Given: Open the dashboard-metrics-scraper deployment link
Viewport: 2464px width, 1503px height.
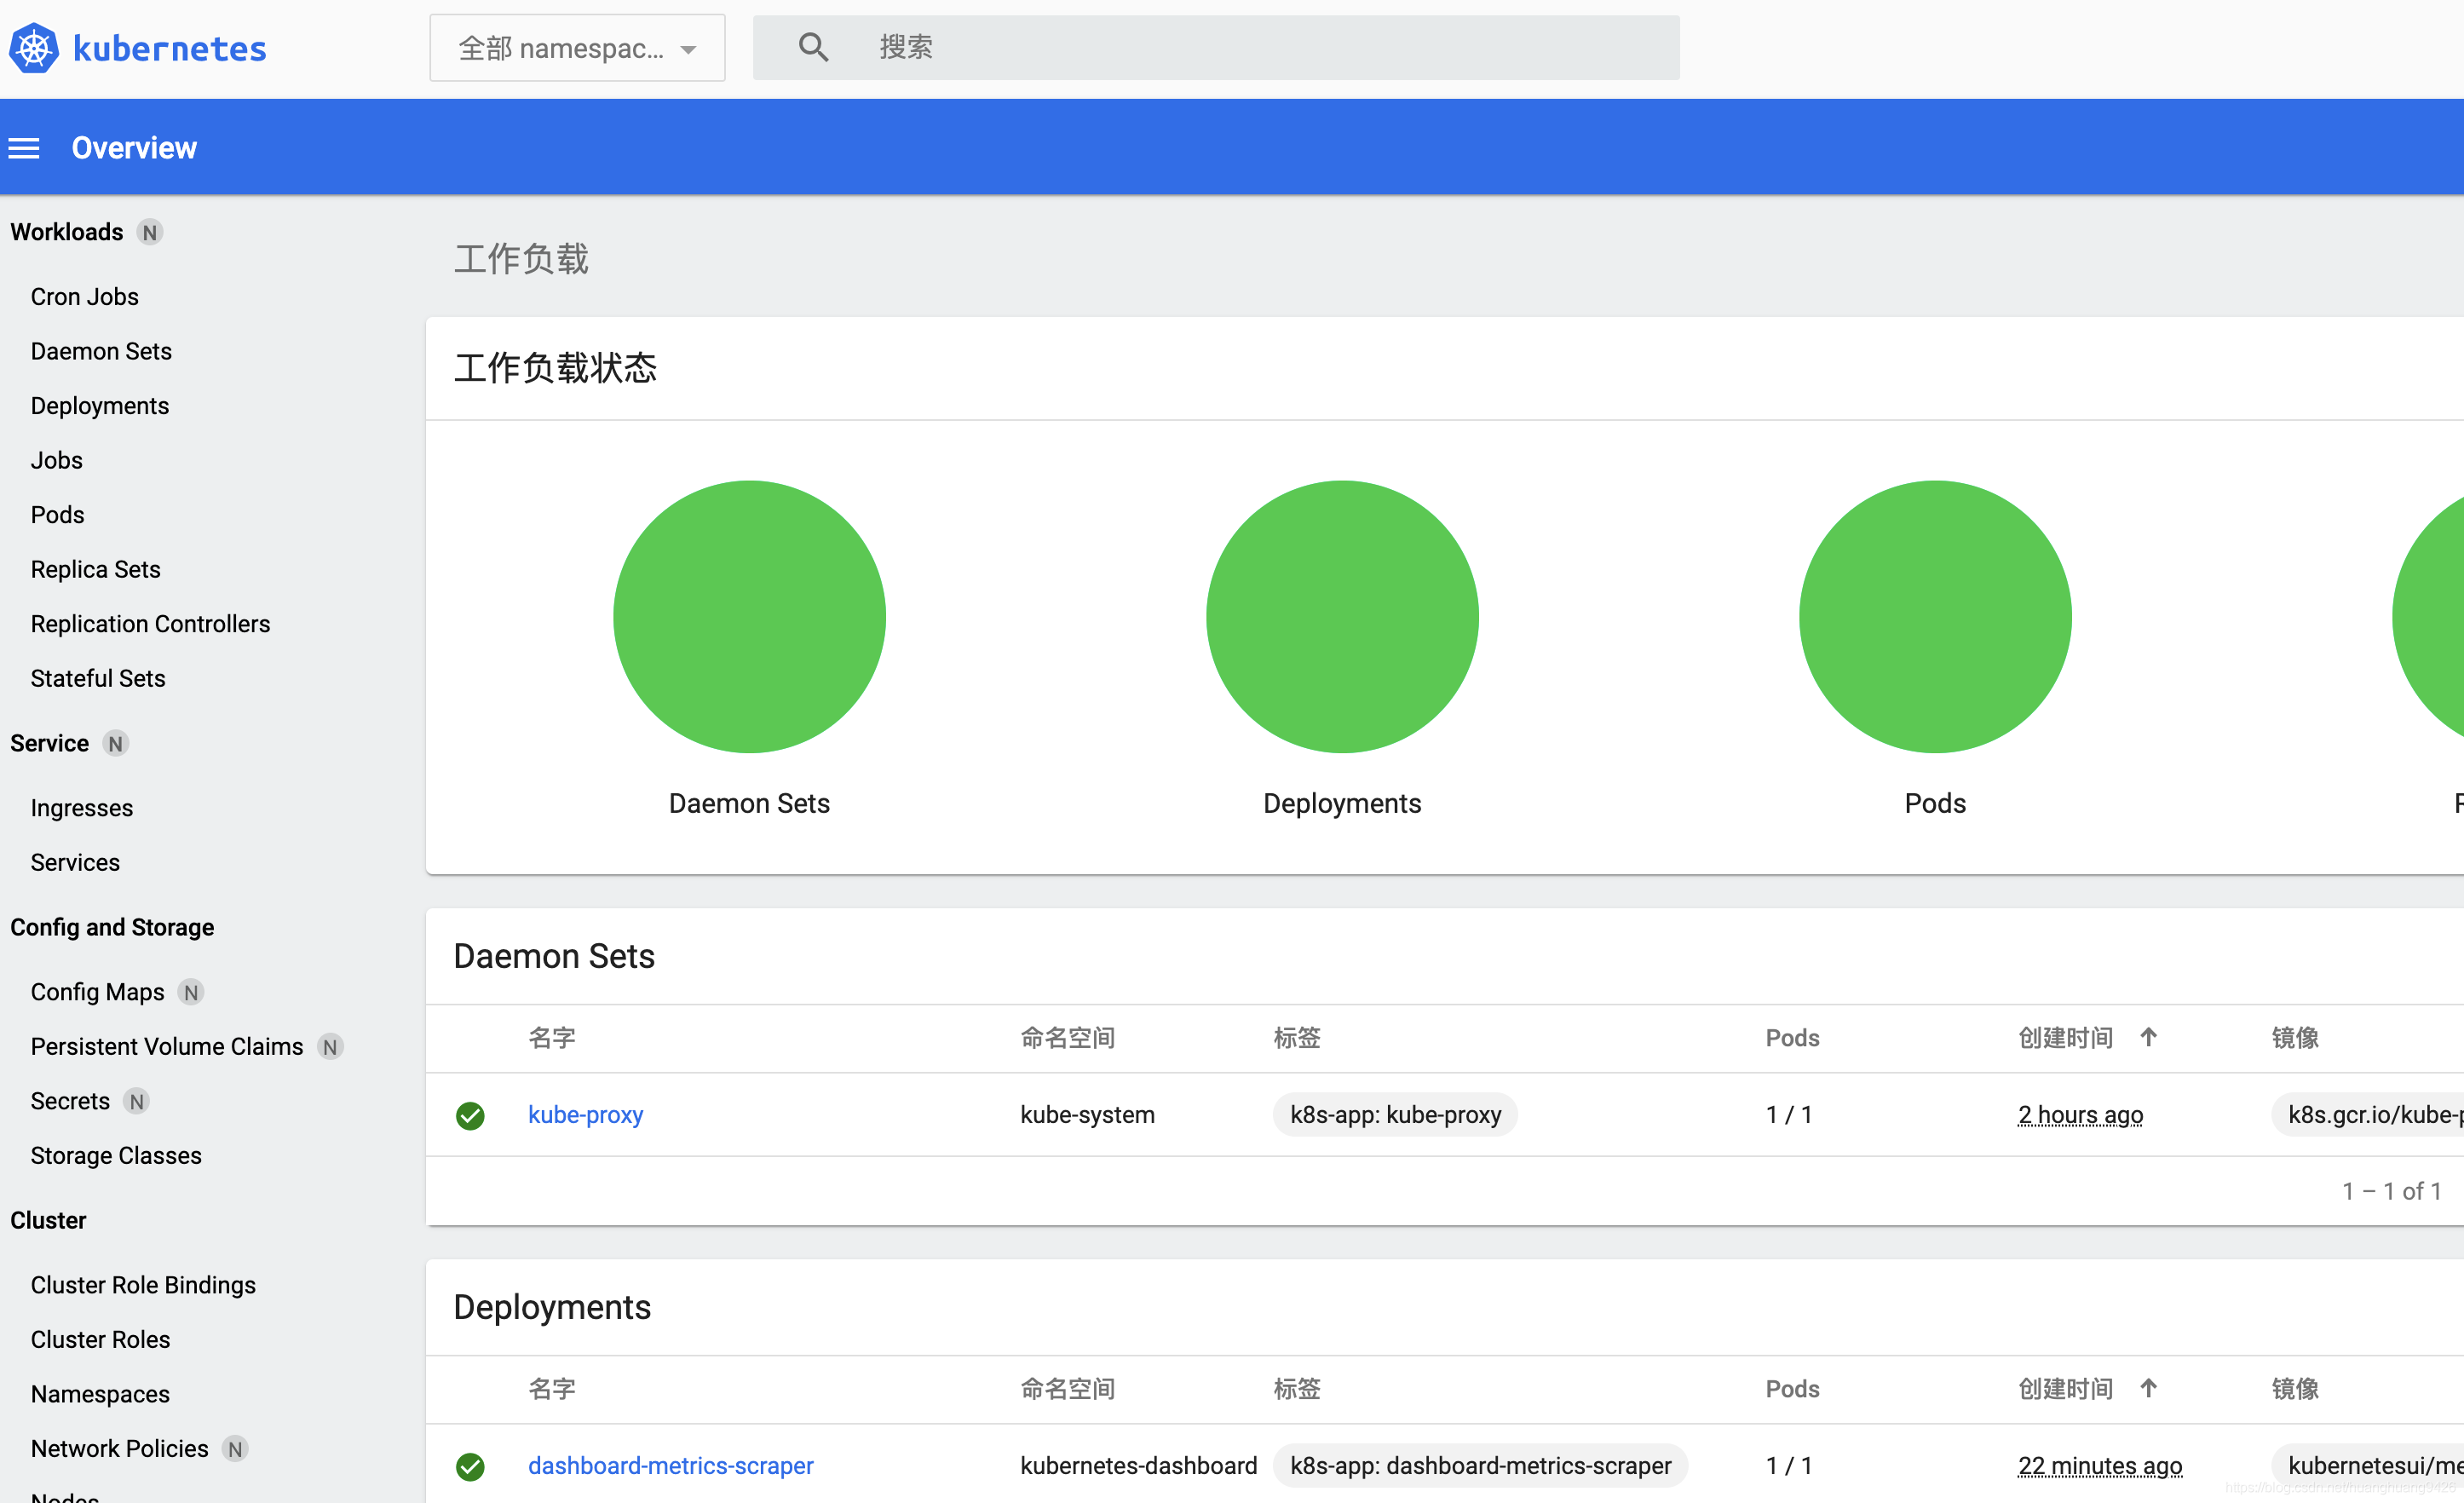Looking at the screenshot, I should click(x=670, y=1466).
